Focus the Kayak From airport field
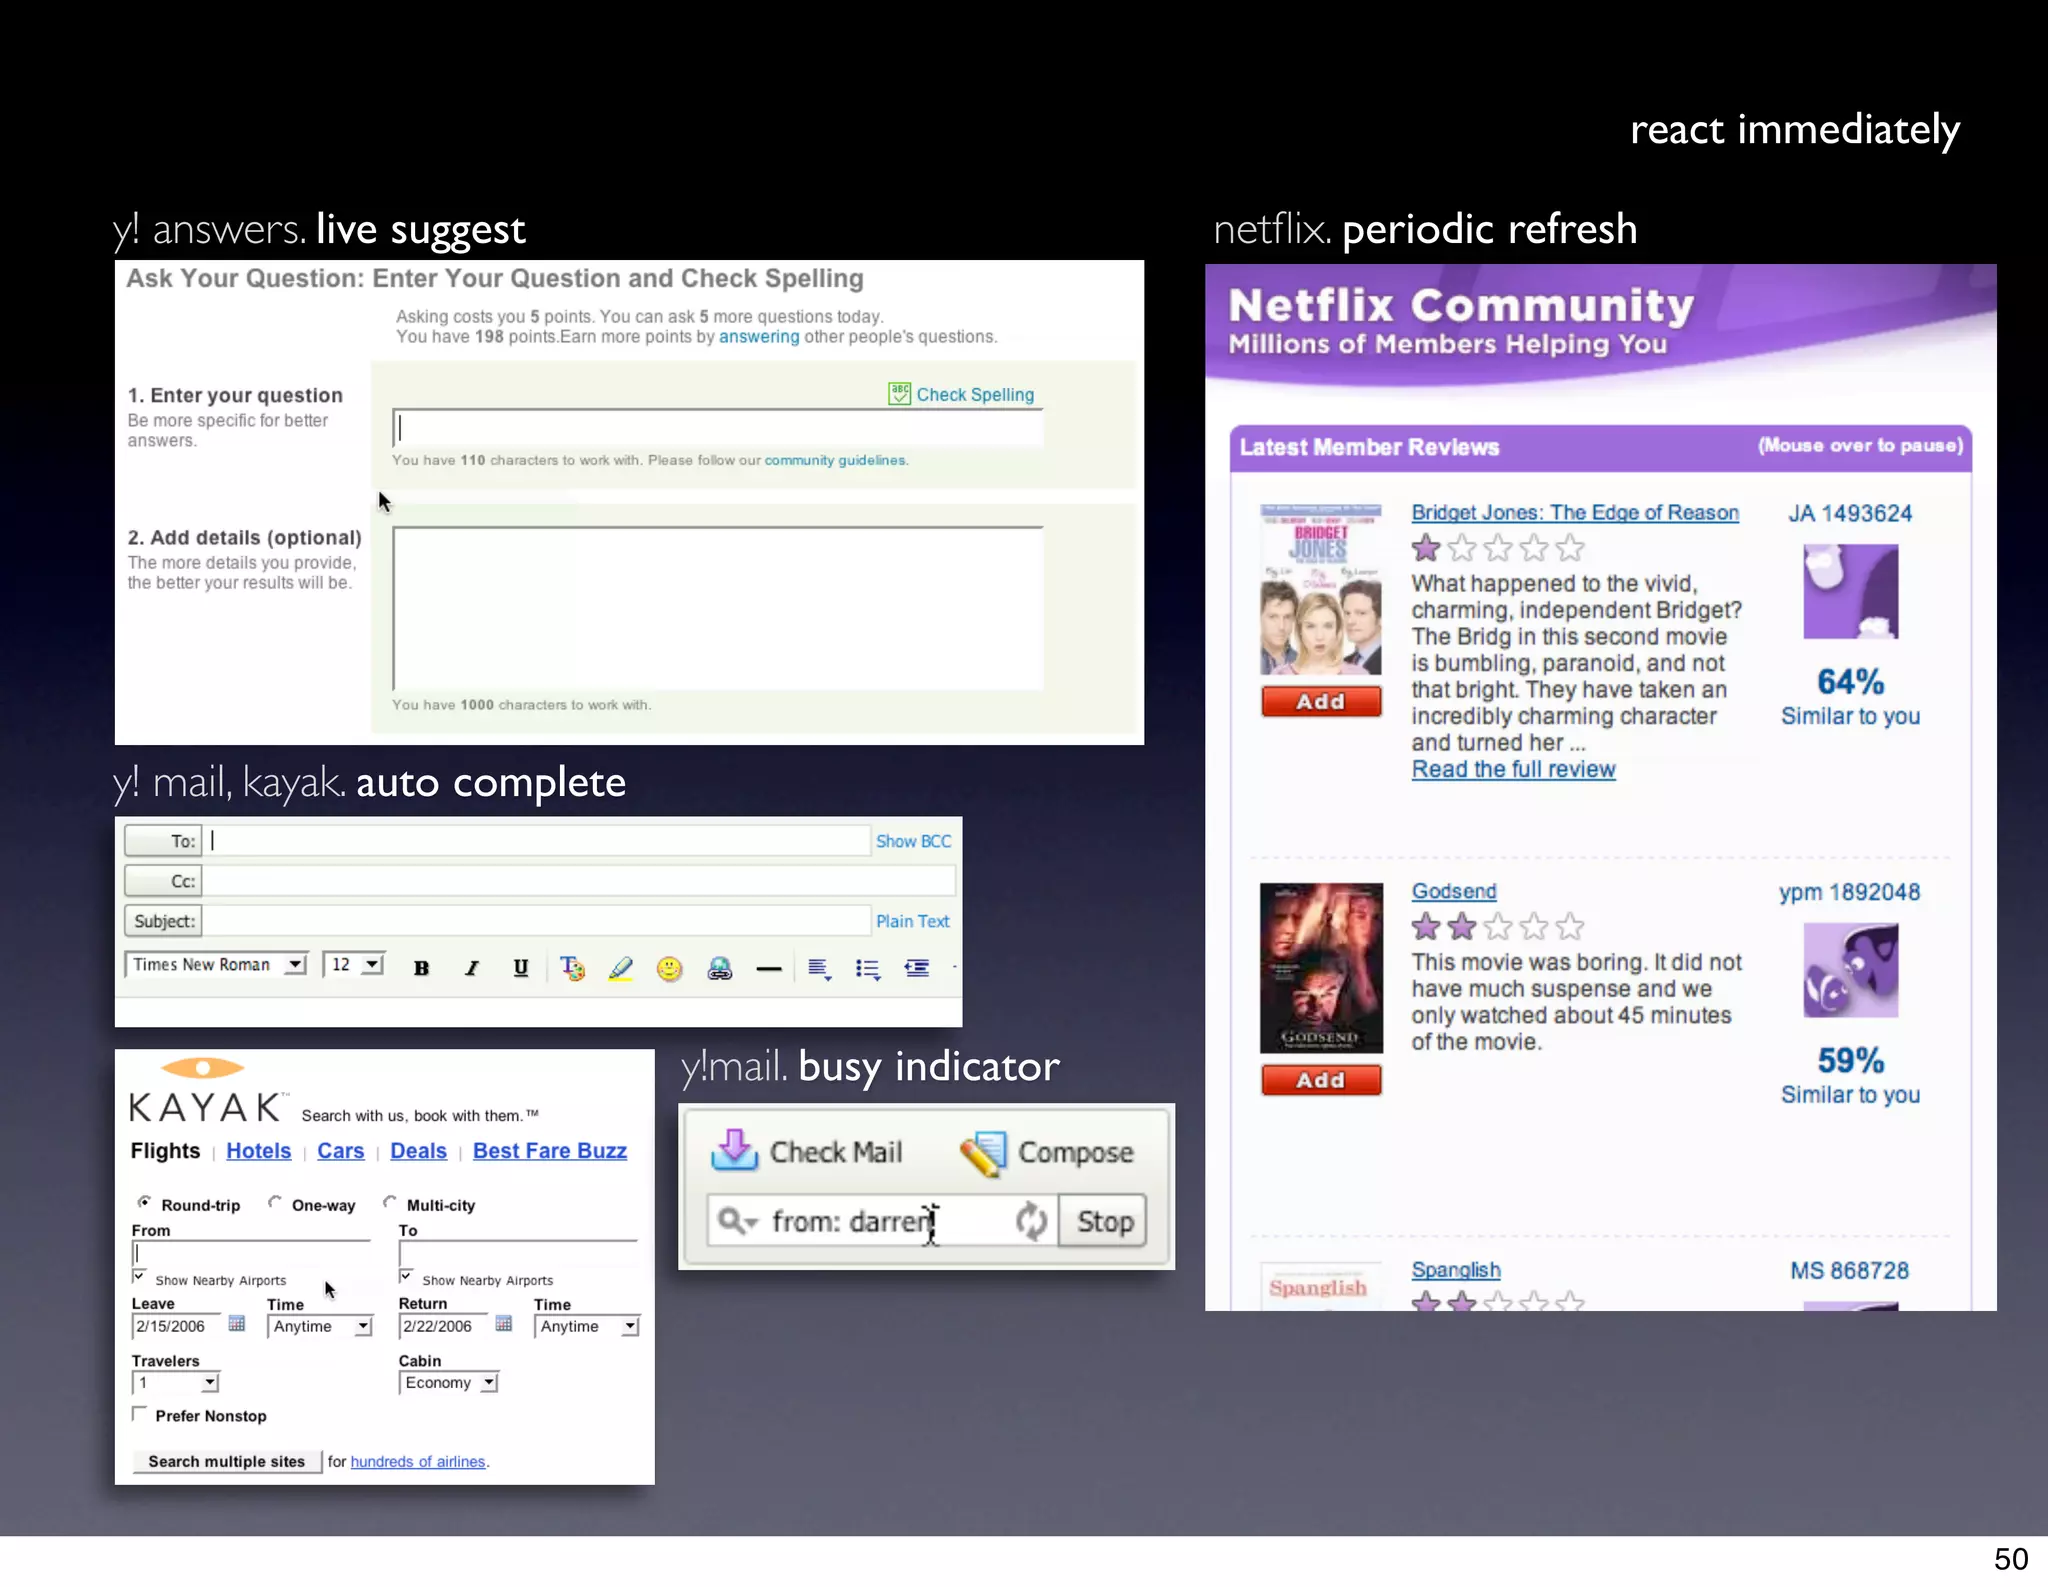Image resolution: width=2048 pixels, height=1587 pixels. click(250, 1253)
